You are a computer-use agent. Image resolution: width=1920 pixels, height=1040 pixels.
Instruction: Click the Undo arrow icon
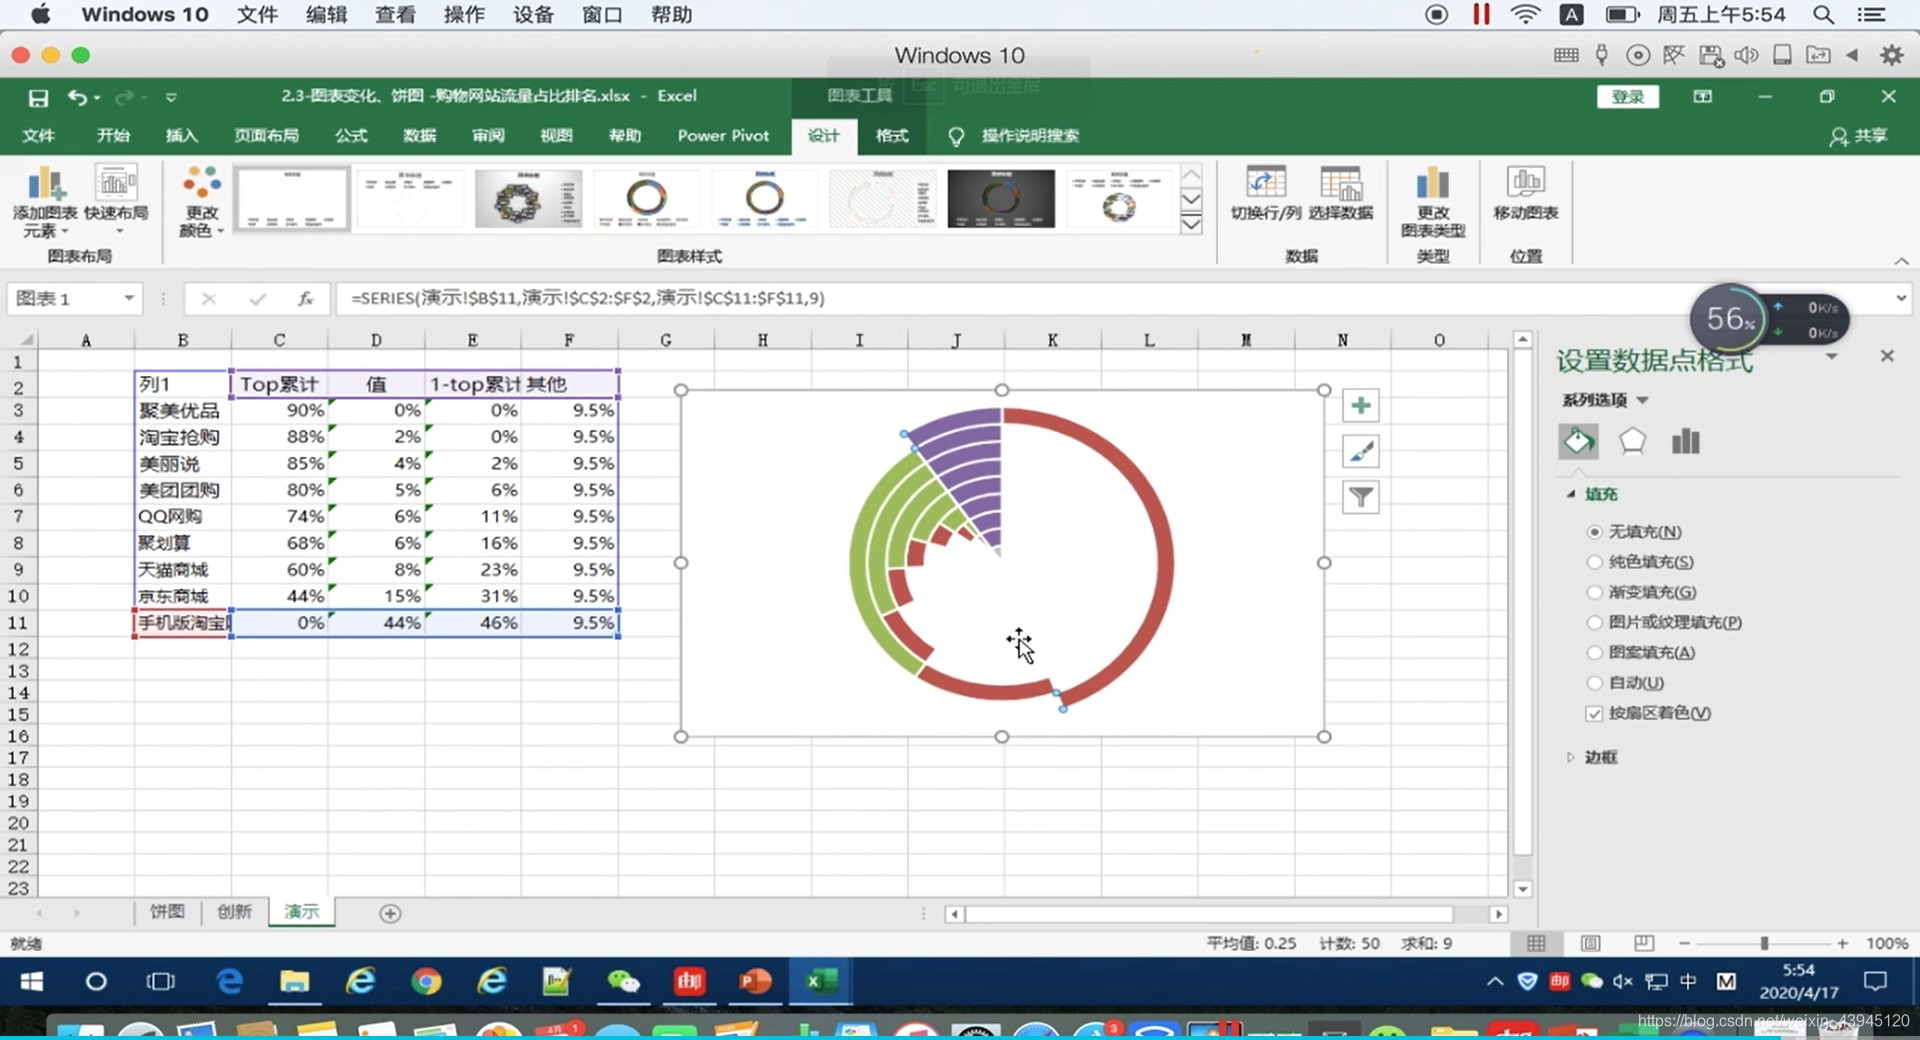[77, 97]
